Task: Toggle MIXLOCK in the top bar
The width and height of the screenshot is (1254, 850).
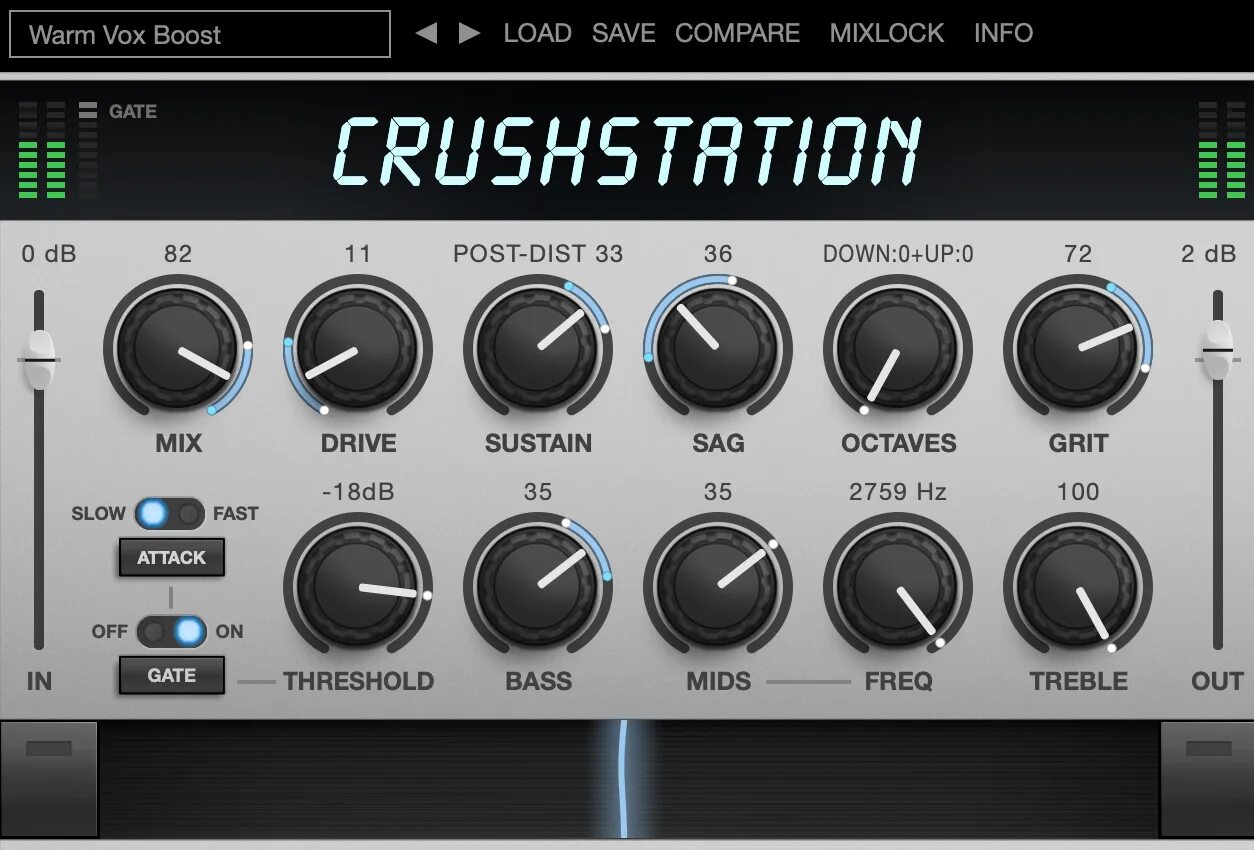Action: (886, 33)
